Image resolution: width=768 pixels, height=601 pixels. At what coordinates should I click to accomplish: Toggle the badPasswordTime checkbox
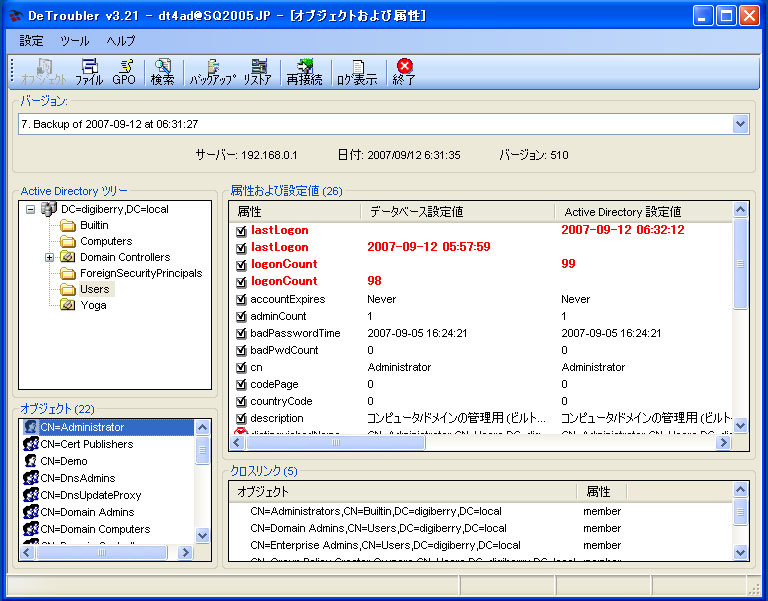pyautogui.click(x=241, y=334)
